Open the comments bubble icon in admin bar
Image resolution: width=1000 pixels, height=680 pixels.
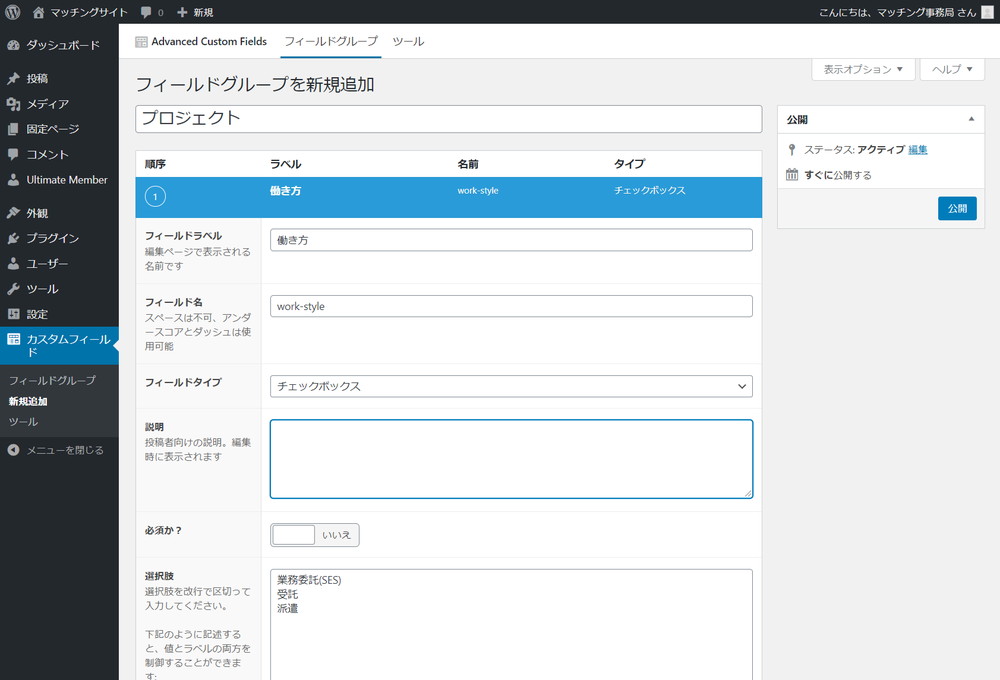(x=146, y=12)
